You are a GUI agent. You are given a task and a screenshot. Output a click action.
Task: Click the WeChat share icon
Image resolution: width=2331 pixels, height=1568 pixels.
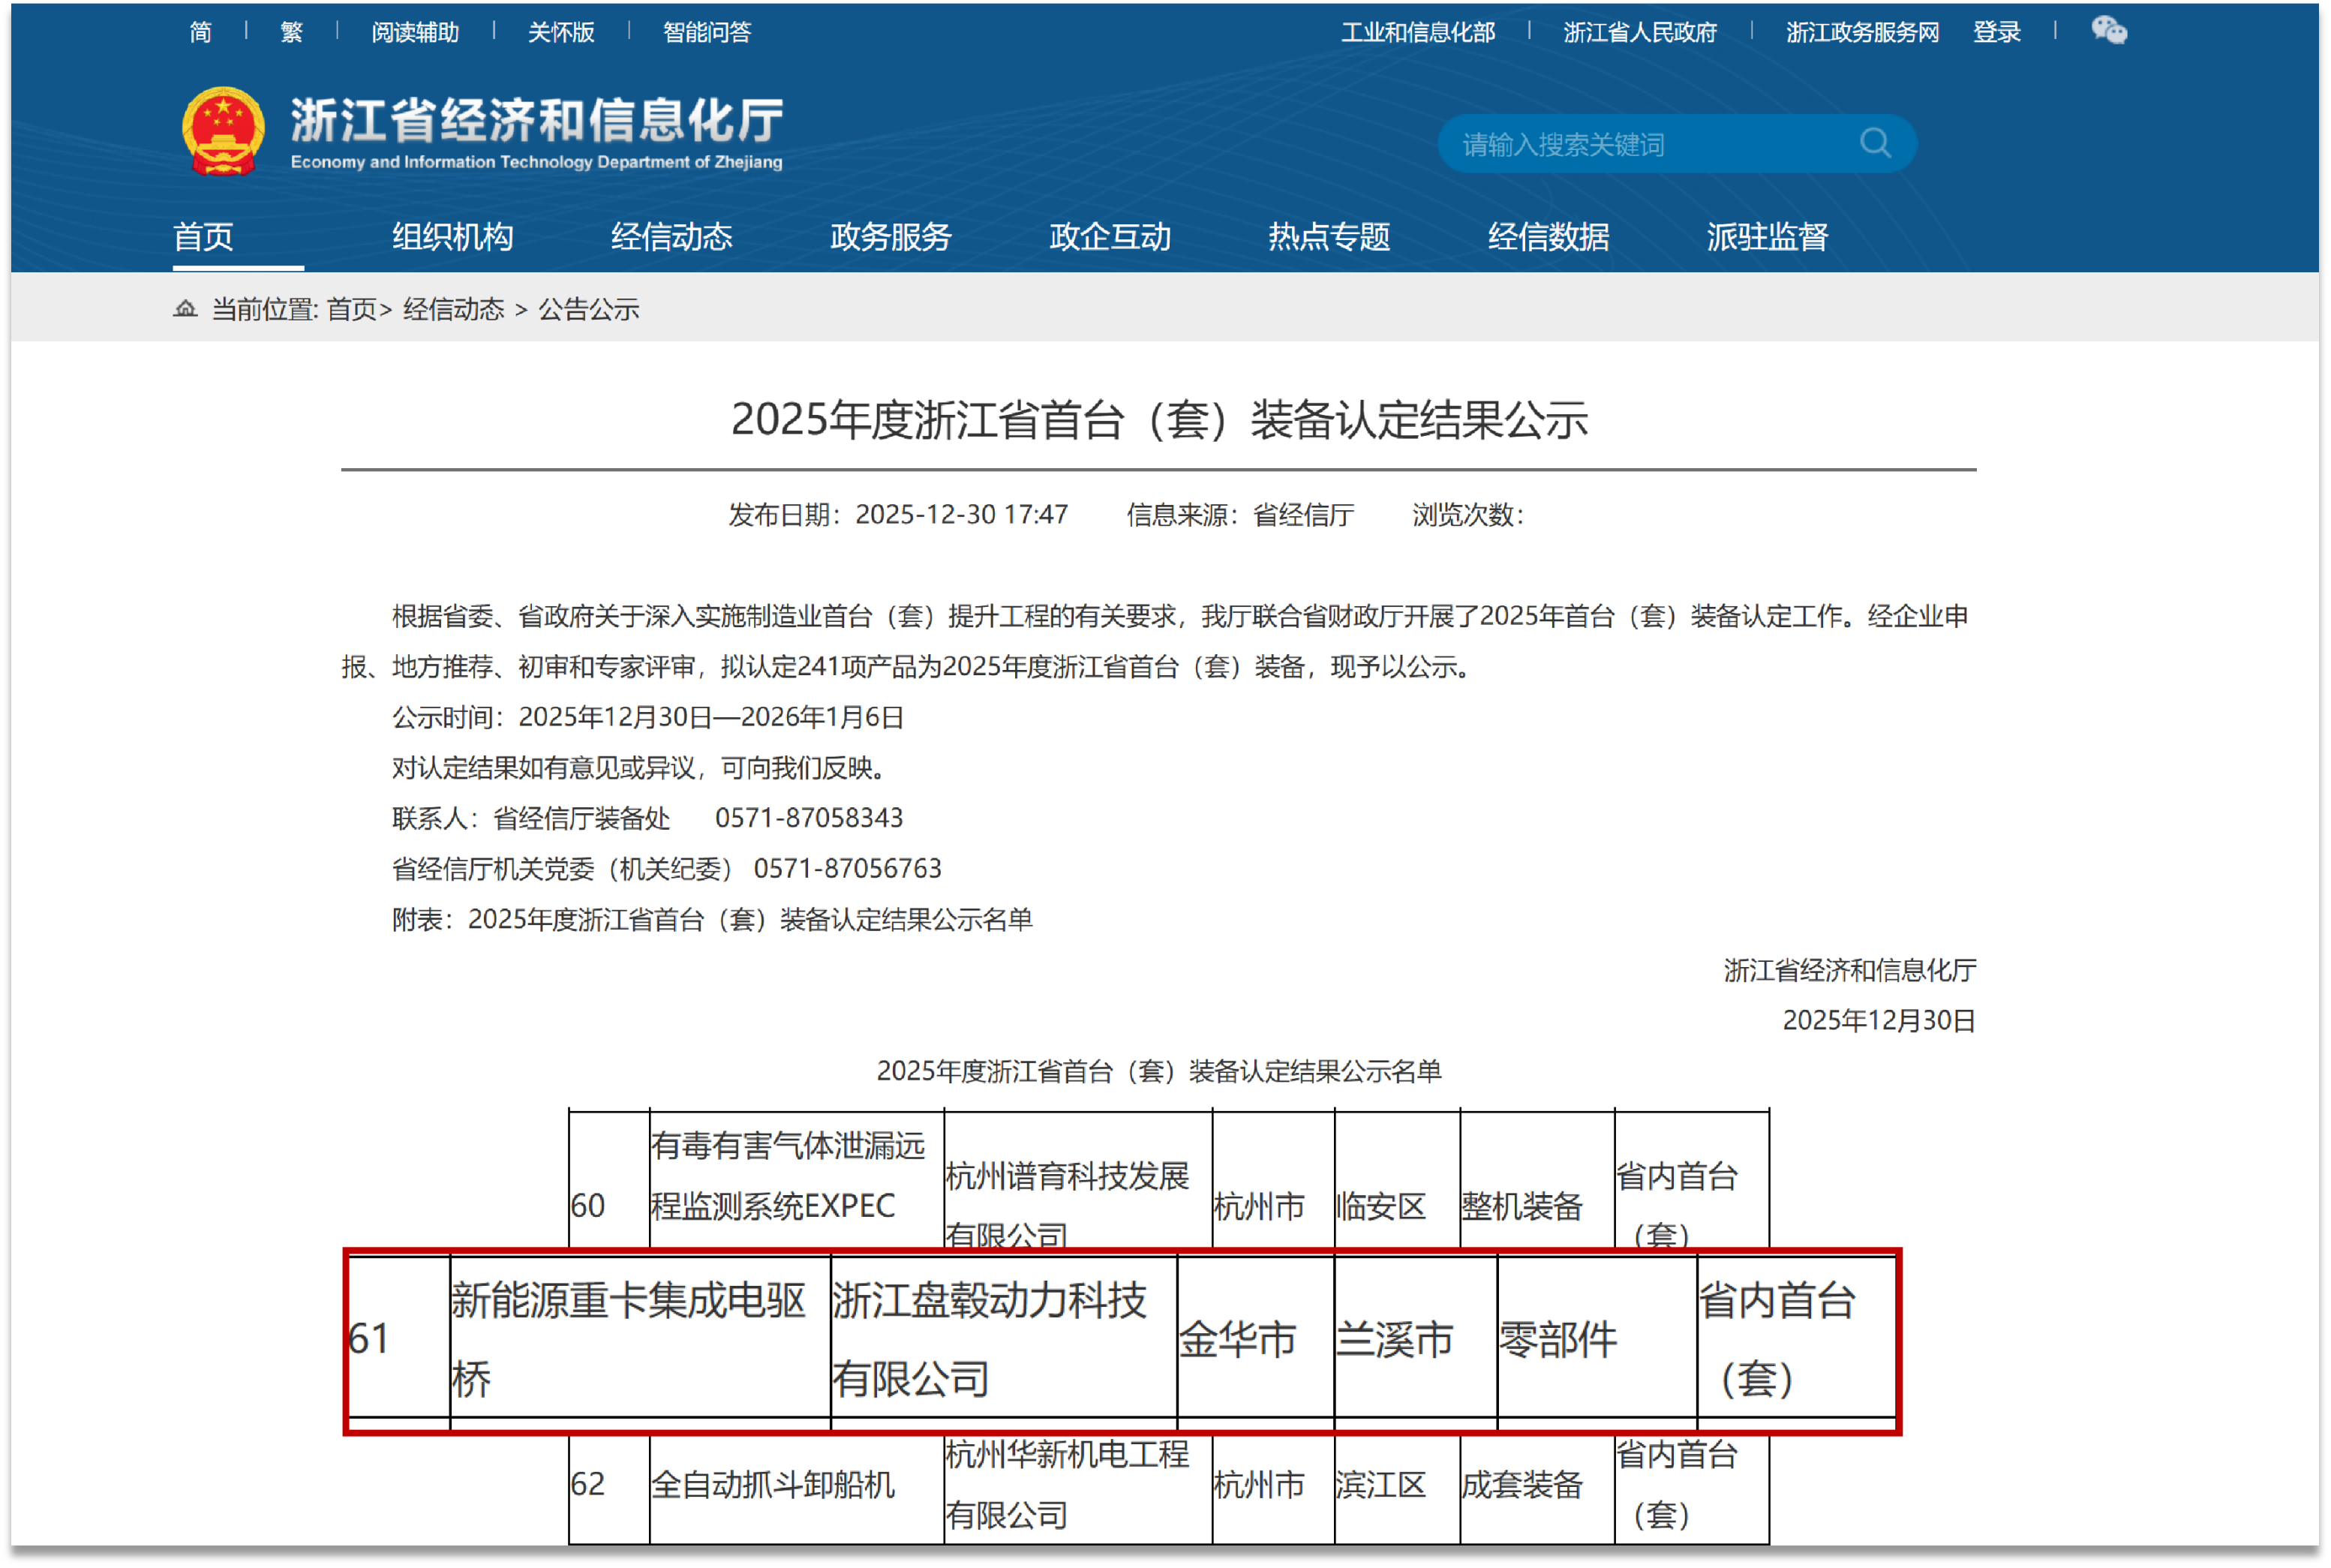tap(2110, 31)
